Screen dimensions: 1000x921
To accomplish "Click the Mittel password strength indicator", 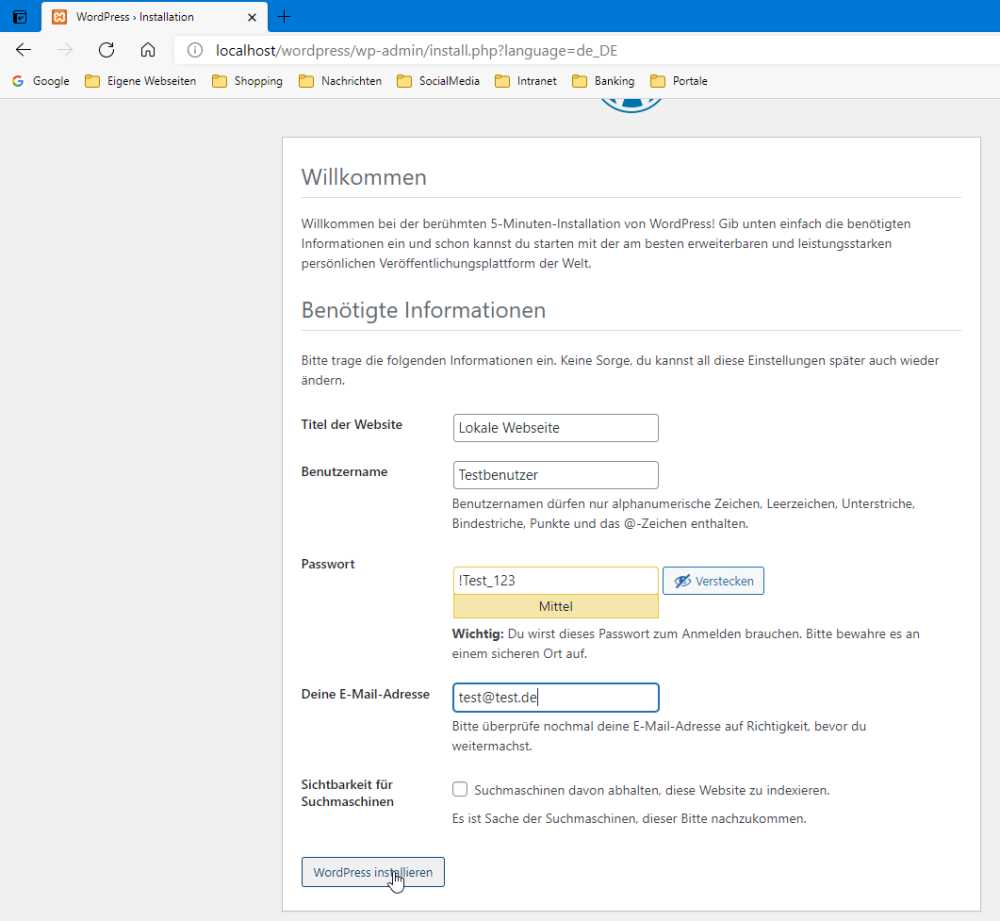I will [x=555, y=607].
